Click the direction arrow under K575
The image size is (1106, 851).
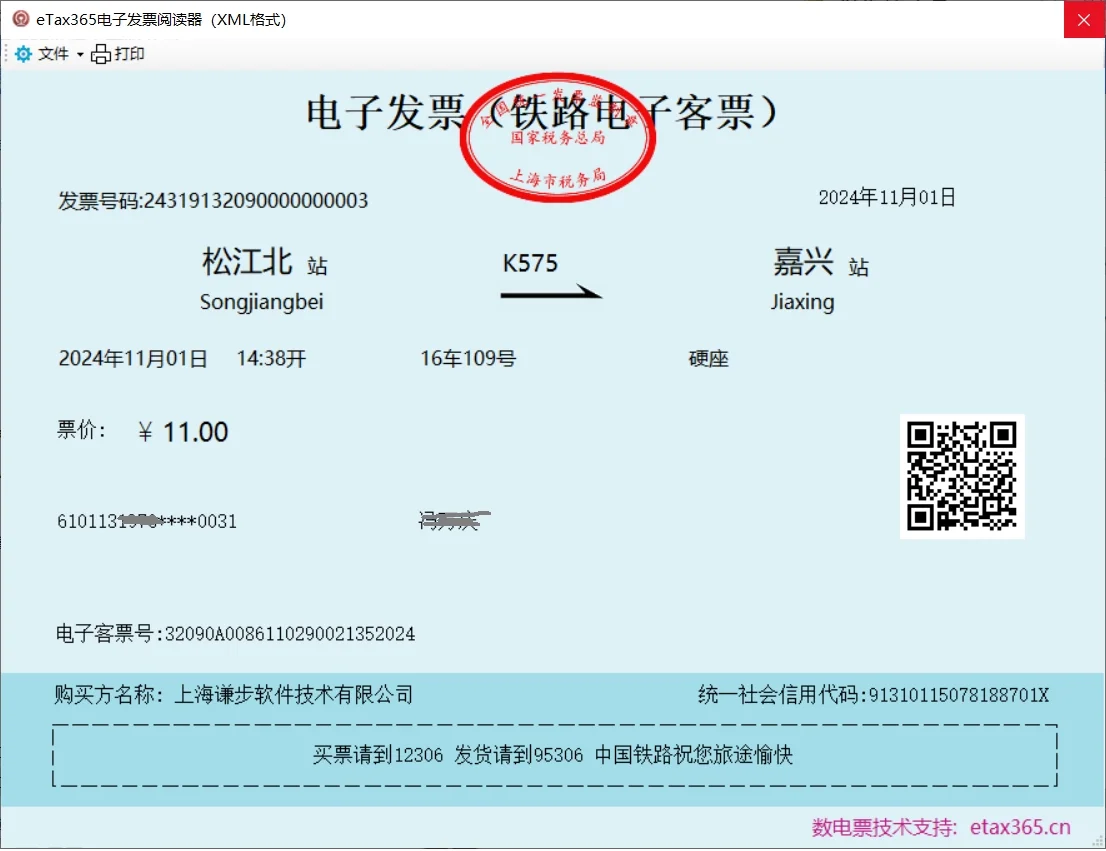[x=551, y=292]
